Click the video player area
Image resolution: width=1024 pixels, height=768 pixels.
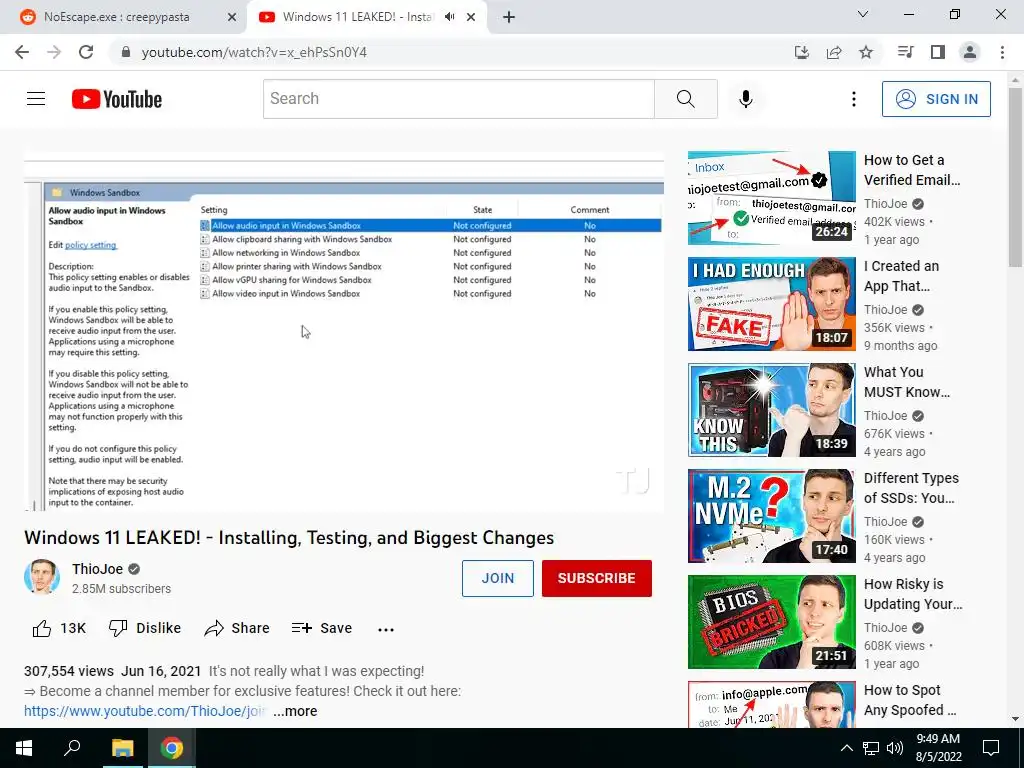(344, 331)
